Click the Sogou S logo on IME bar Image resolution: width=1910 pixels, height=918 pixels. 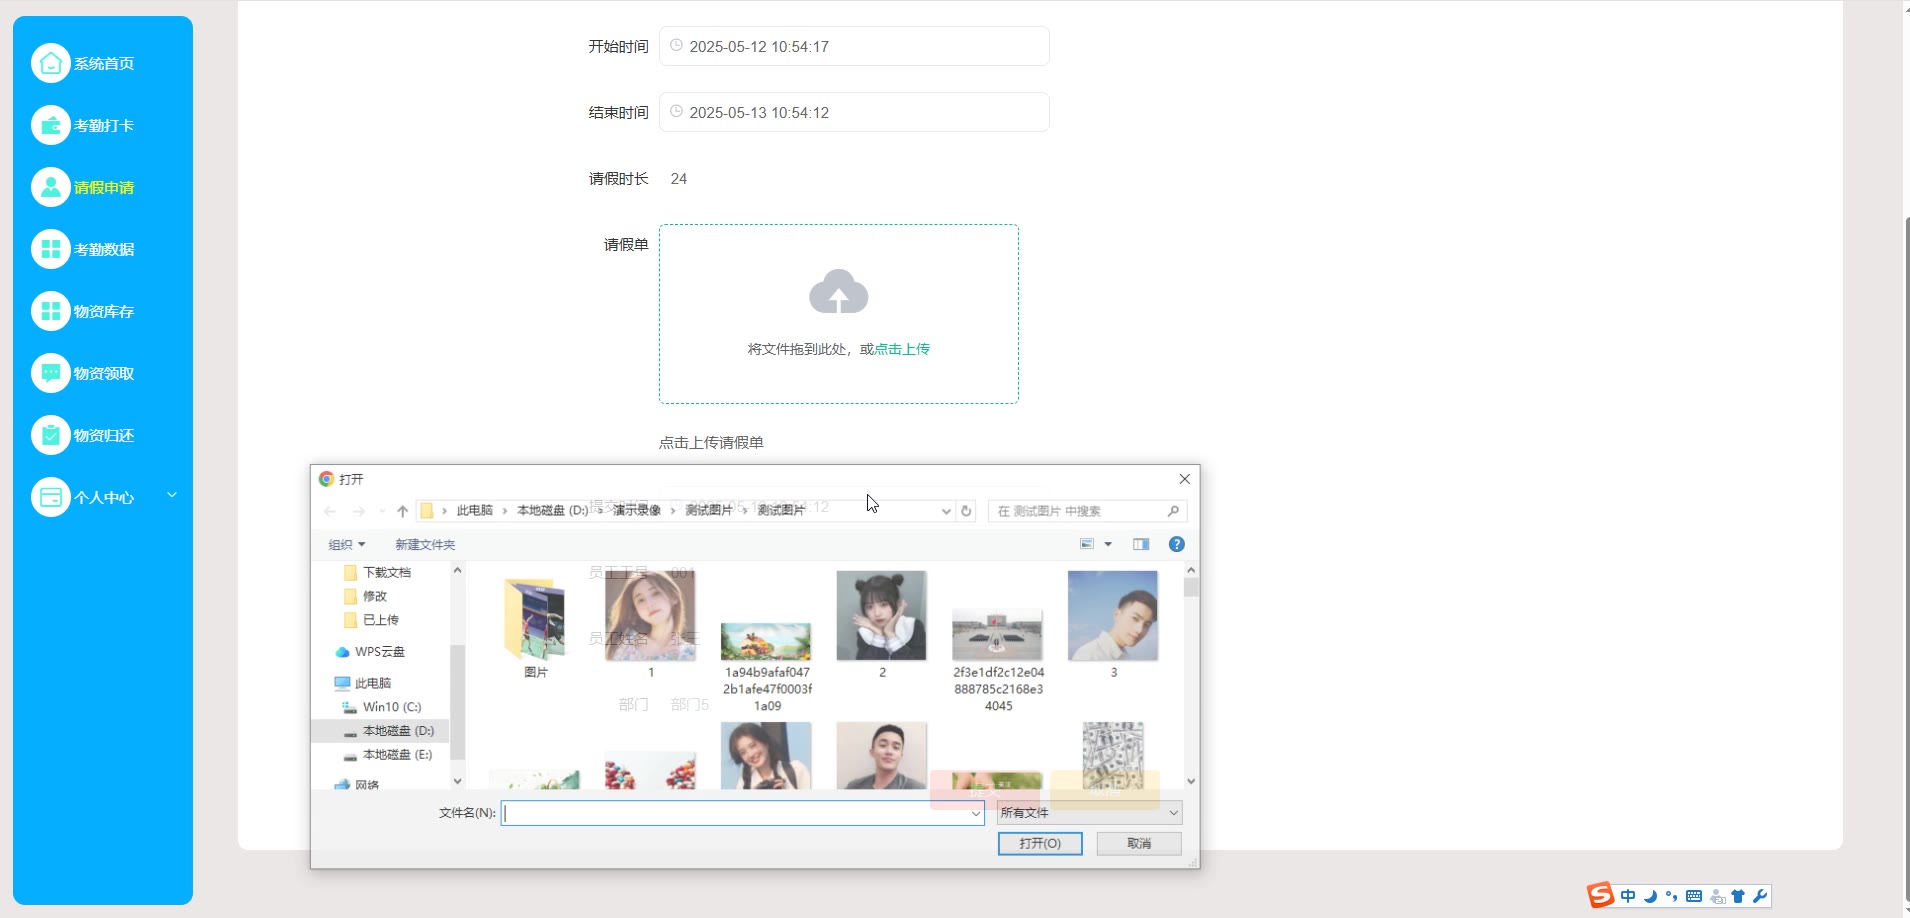pos(1601,895)
